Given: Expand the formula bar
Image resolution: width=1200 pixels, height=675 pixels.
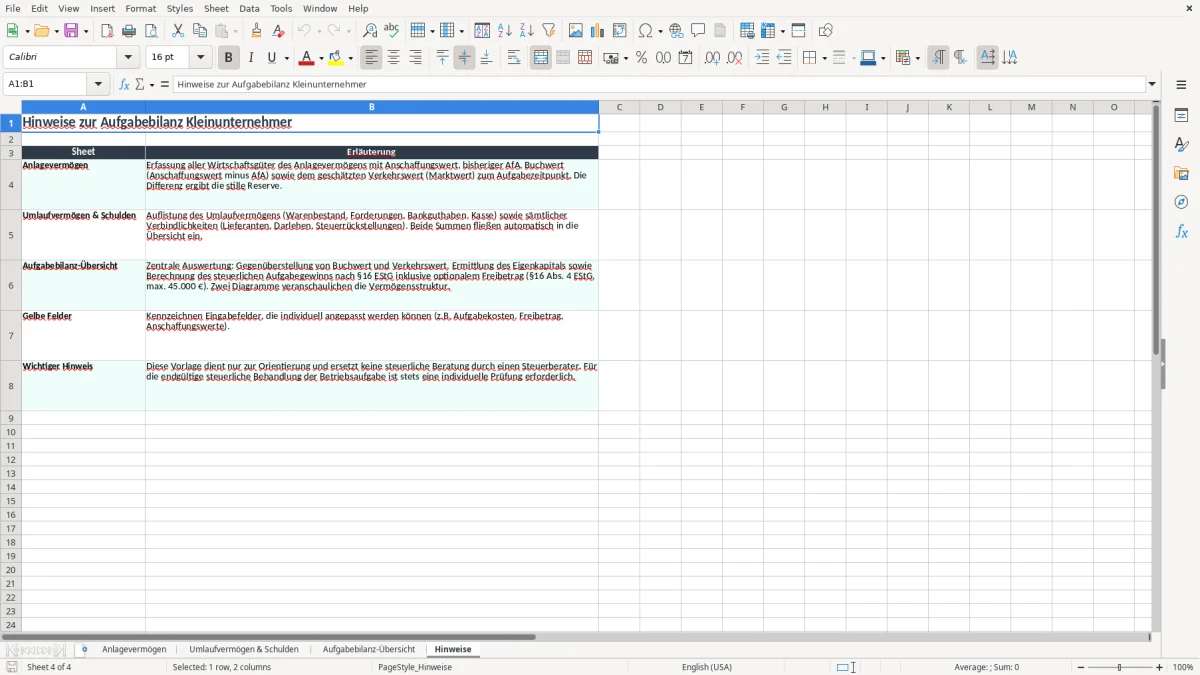Looking at the screenshot, I should 1153,84.
